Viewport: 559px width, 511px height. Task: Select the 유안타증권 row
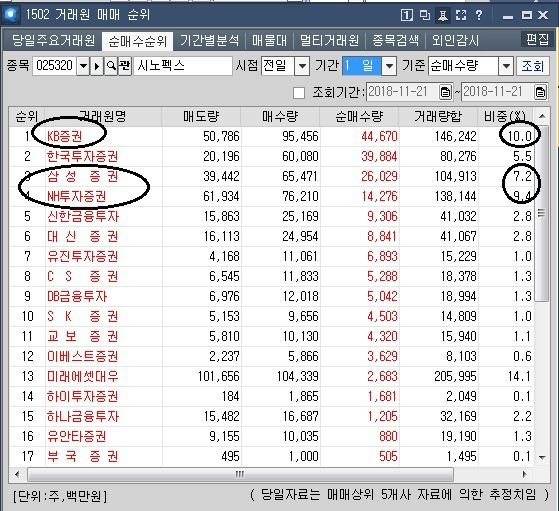[272, 436]
